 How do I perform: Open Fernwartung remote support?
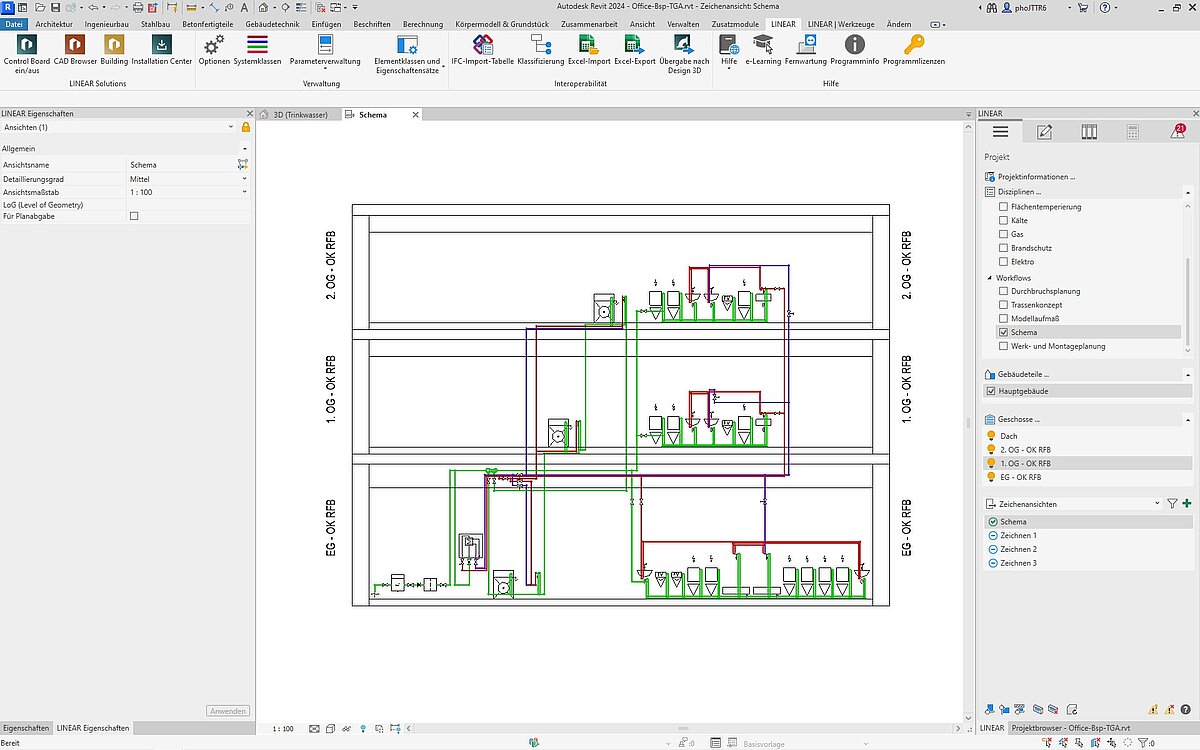click(x=806, y=46)
